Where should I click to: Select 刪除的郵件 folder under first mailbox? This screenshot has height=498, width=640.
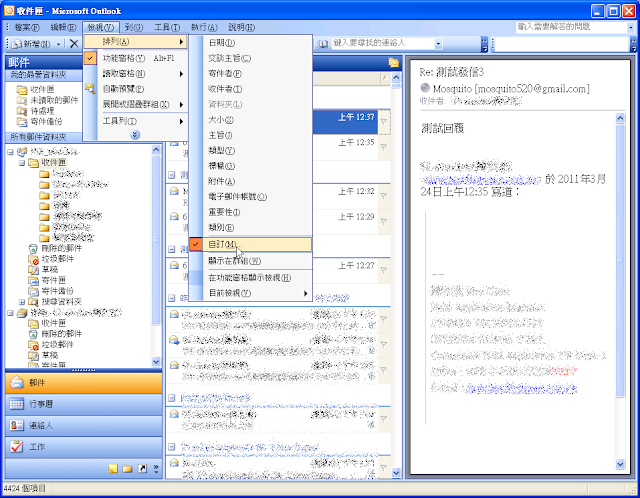(x=61, y=248)
